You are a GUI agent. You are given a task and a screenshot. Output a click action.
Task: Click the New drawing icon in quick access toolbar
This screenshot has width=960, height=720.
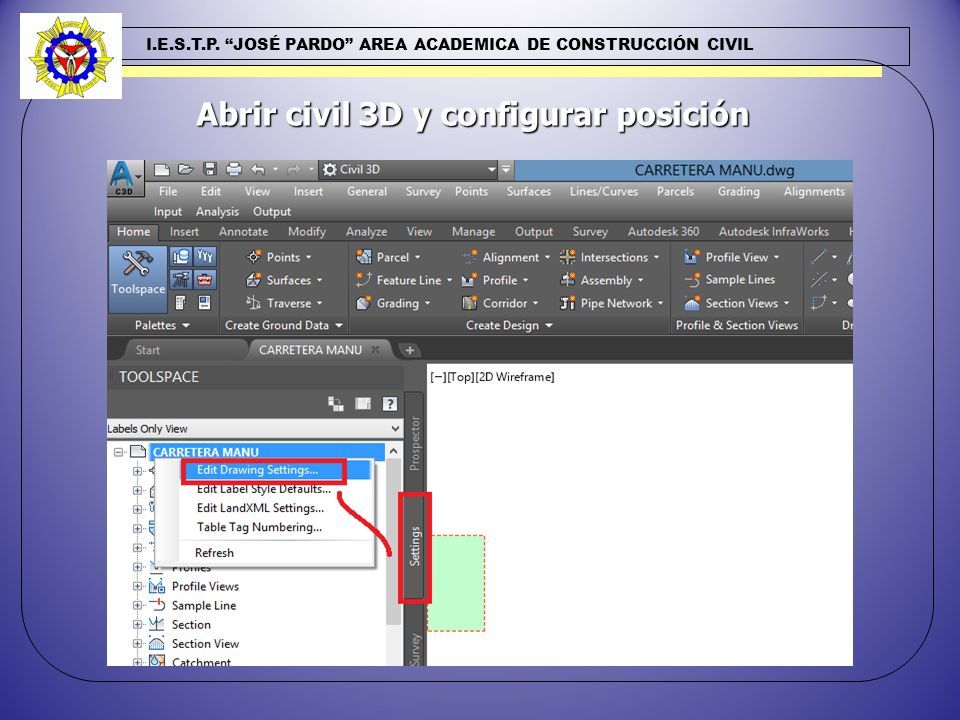162,170
